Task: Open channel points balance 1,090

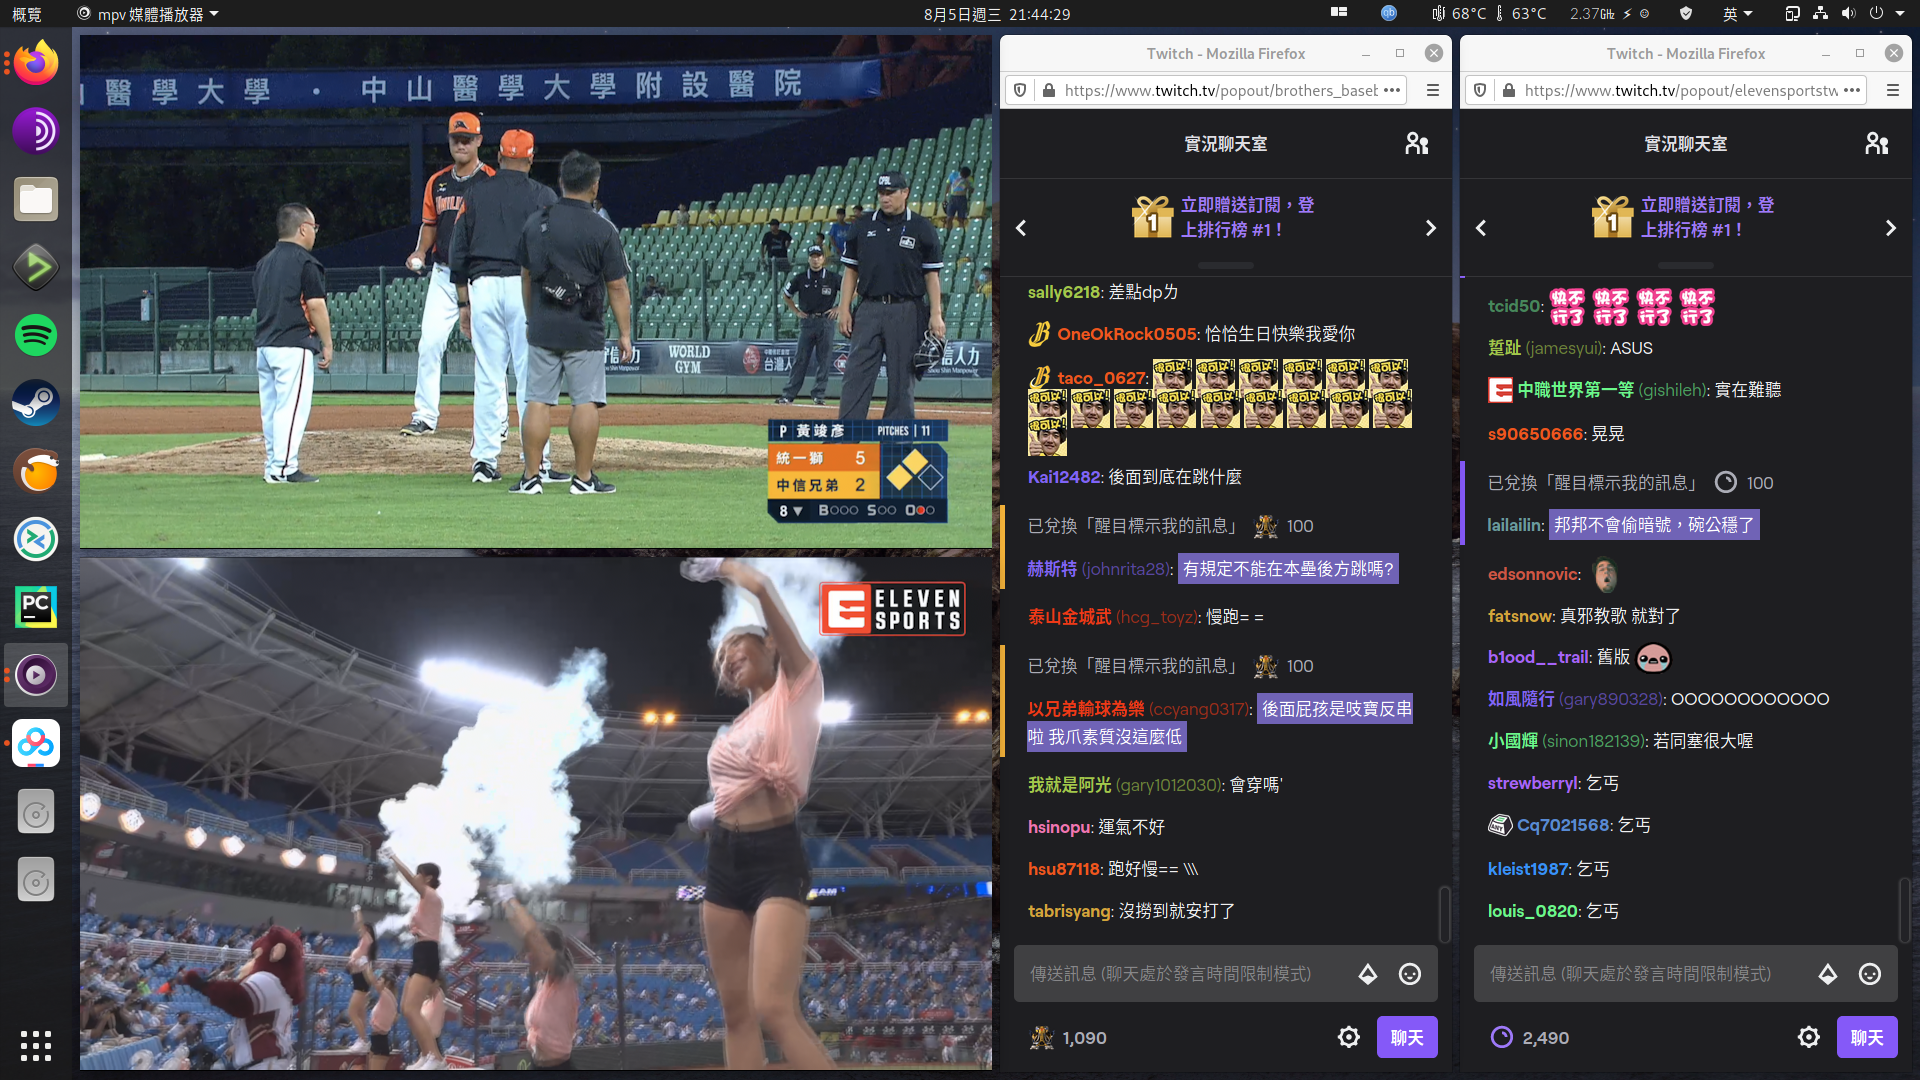Action: [x=1068, y=1038]
